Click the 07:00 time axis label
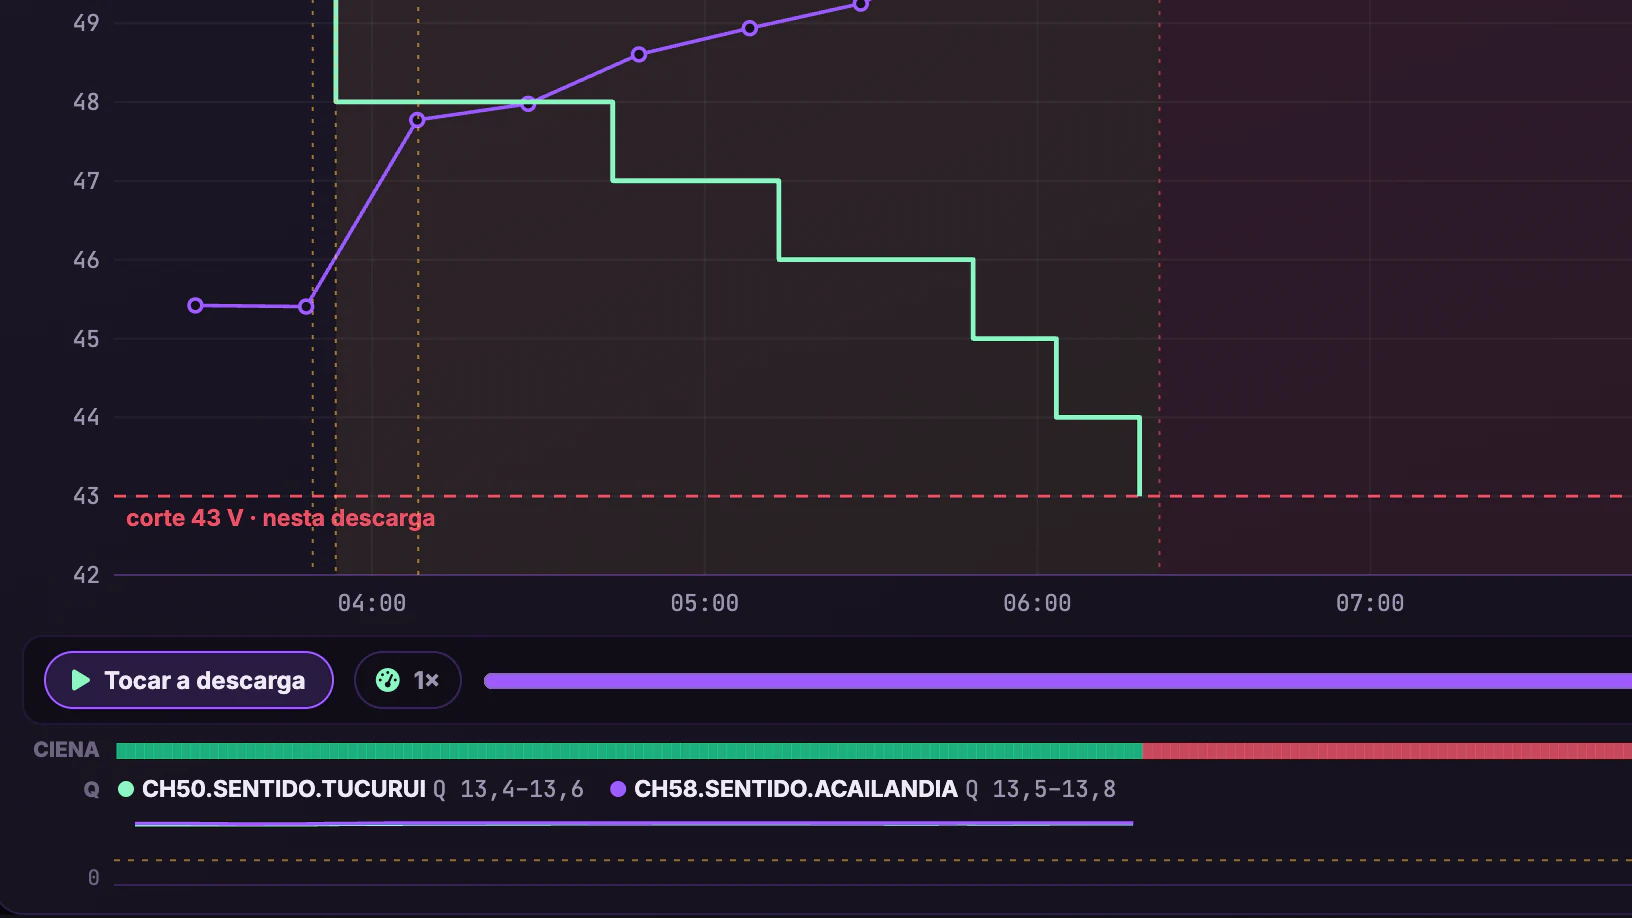 (x=1370, y=603)
